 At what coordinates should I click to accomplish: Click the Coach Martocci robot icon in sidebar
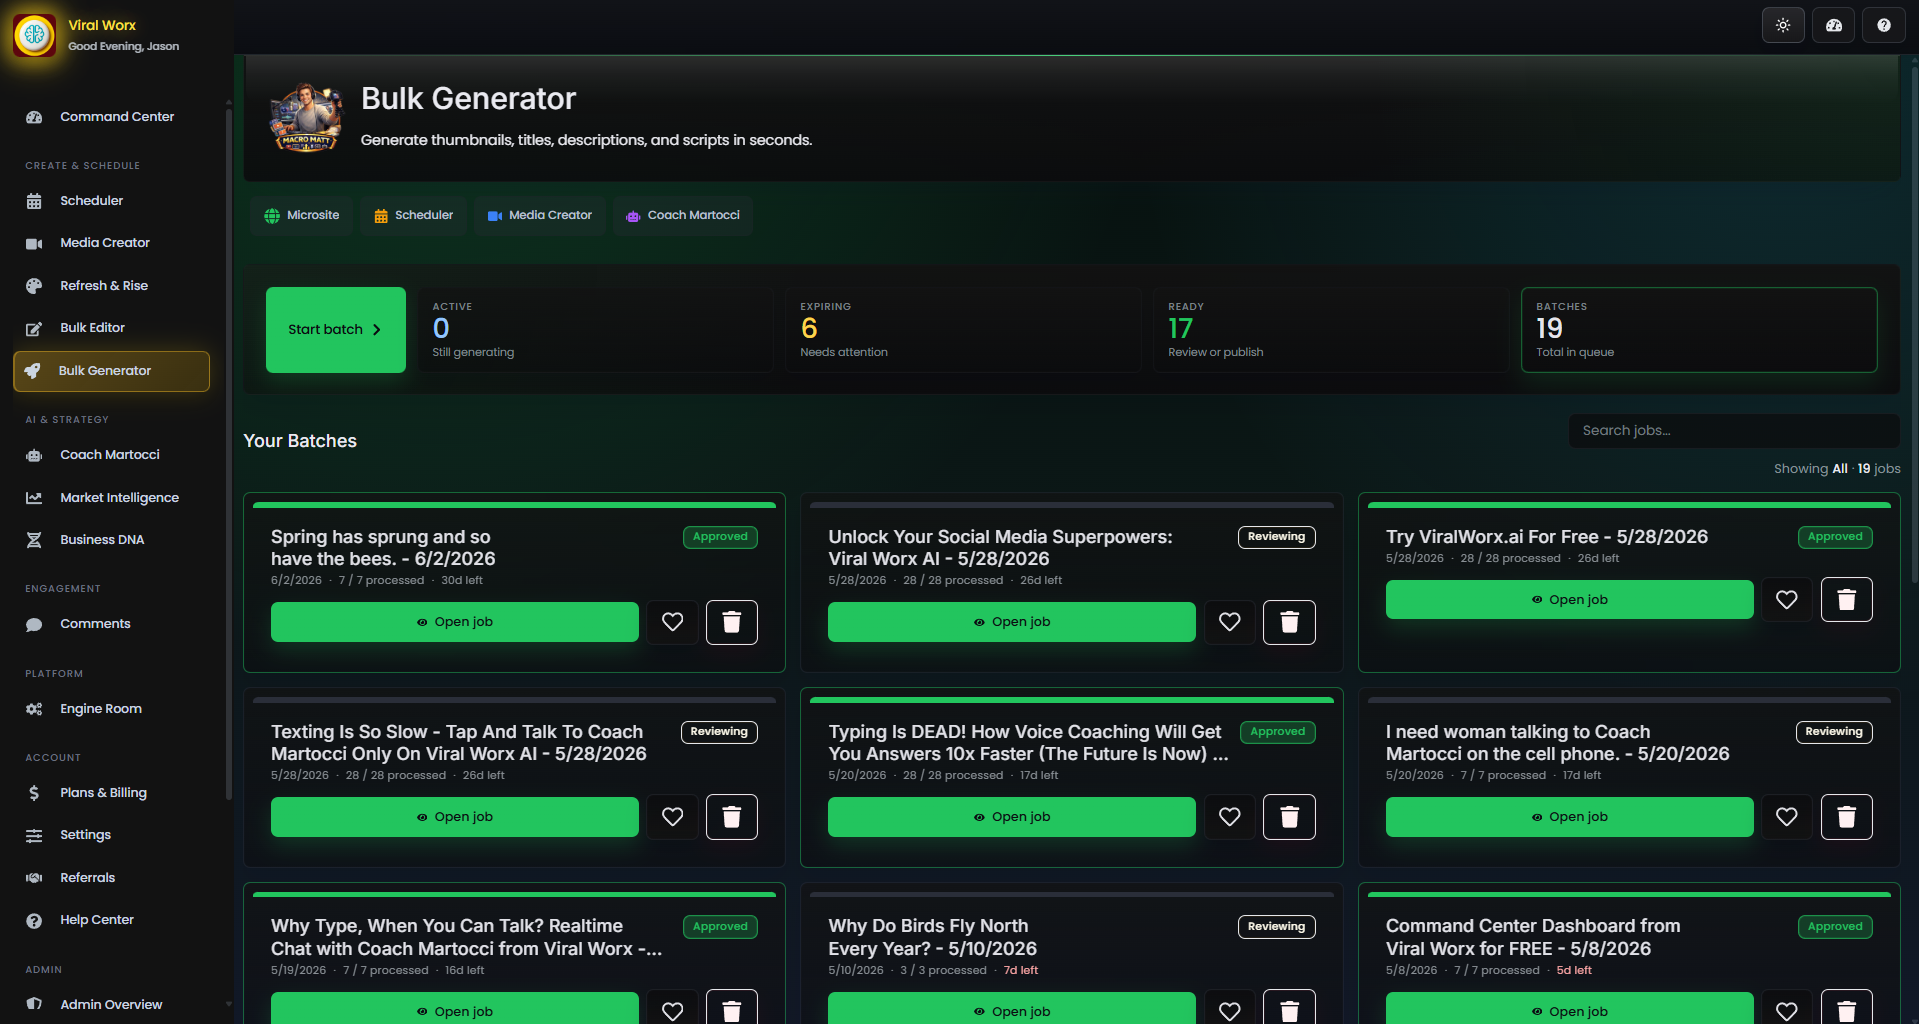tap(34, 455)
